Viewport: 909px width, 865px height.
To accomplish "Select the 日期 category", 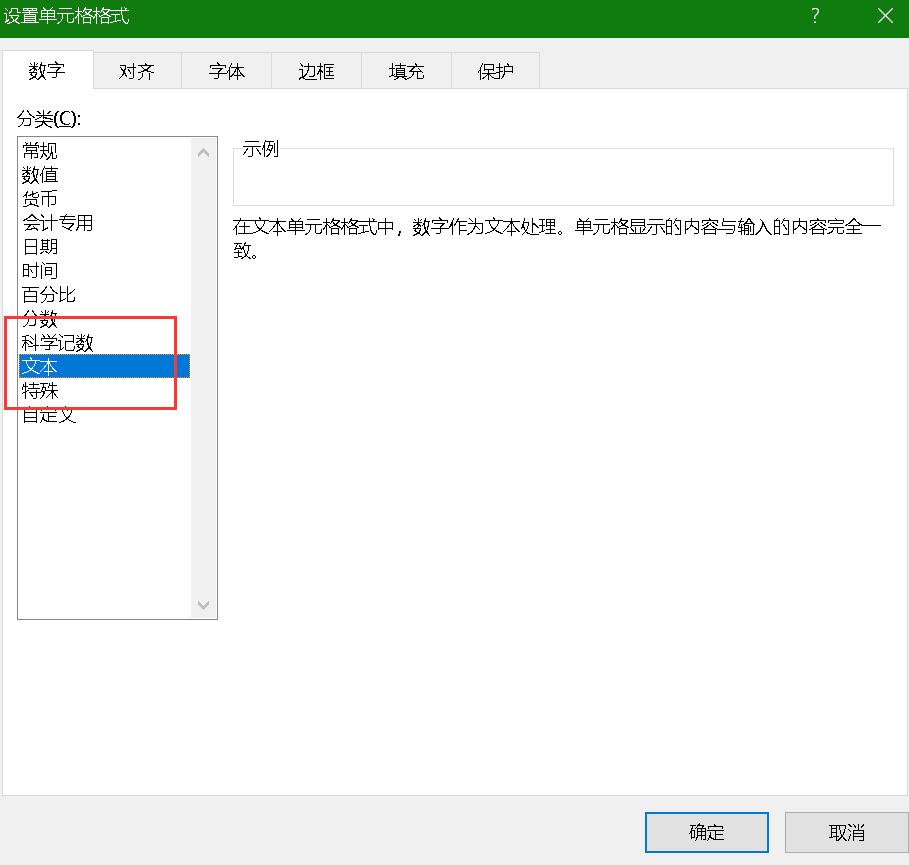I will (104, 246).
